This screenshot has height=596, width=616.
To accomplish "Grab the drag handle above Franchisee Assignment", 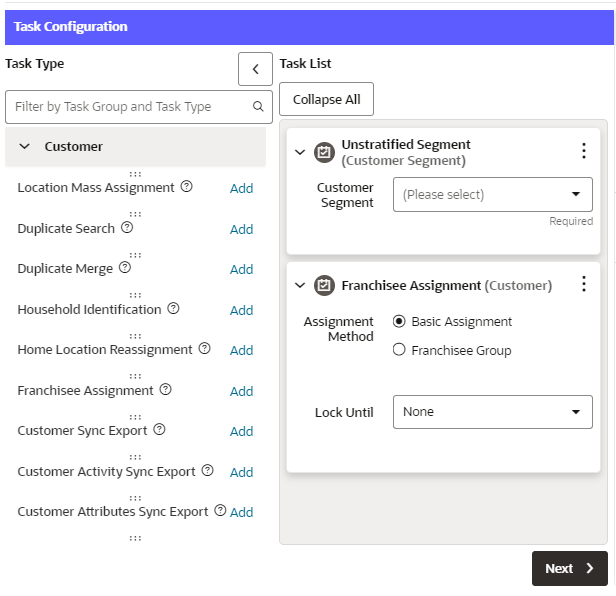I will pyautogui.click(x=135, y=376).
